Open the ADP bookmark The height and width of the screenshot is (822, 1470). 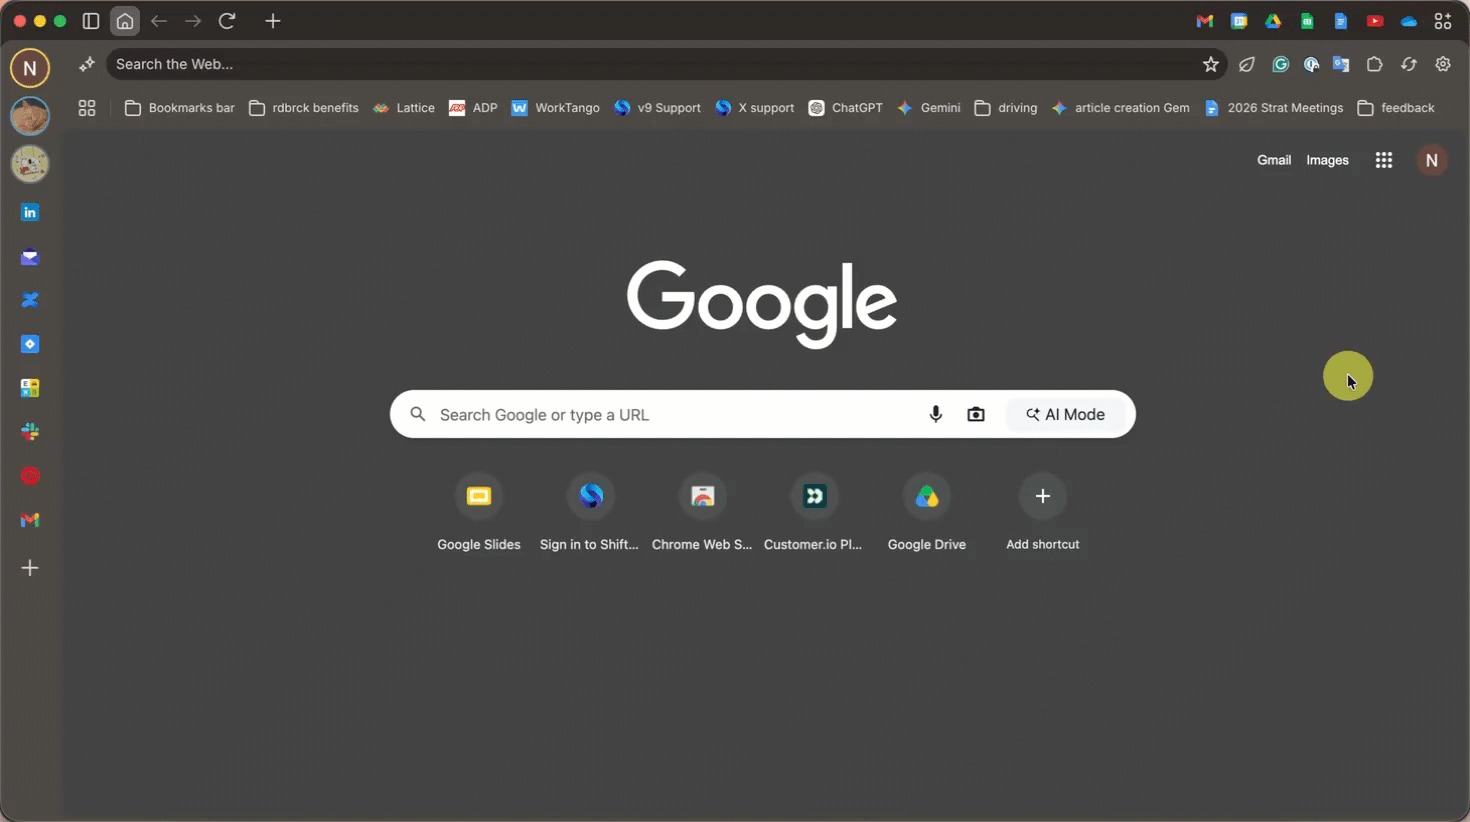[473, 108]
